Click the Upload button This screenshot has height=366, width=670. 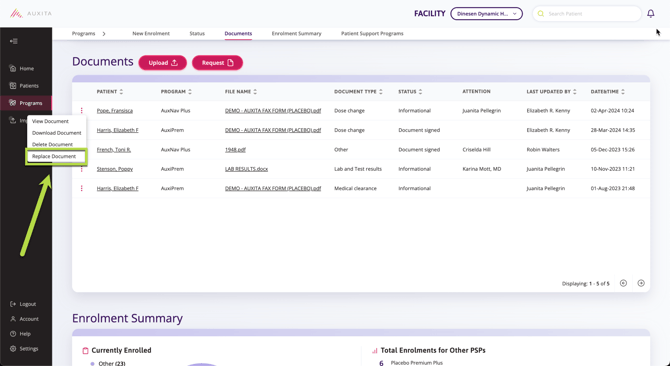tap(162, 63)
